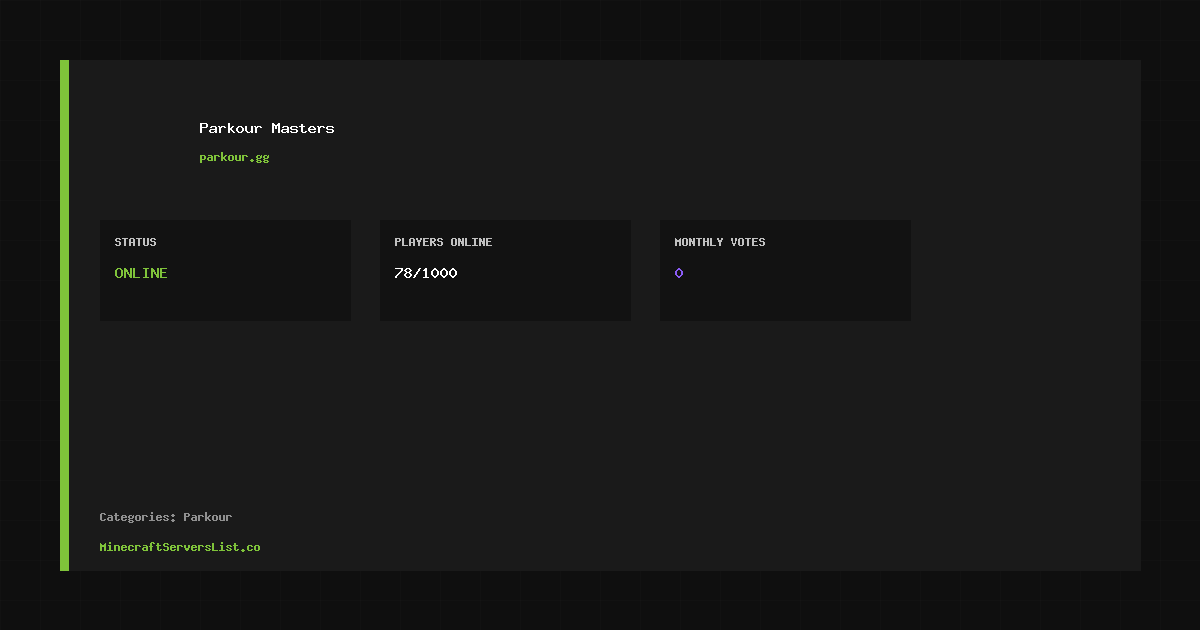Select the 78/1000 player count

426,273
